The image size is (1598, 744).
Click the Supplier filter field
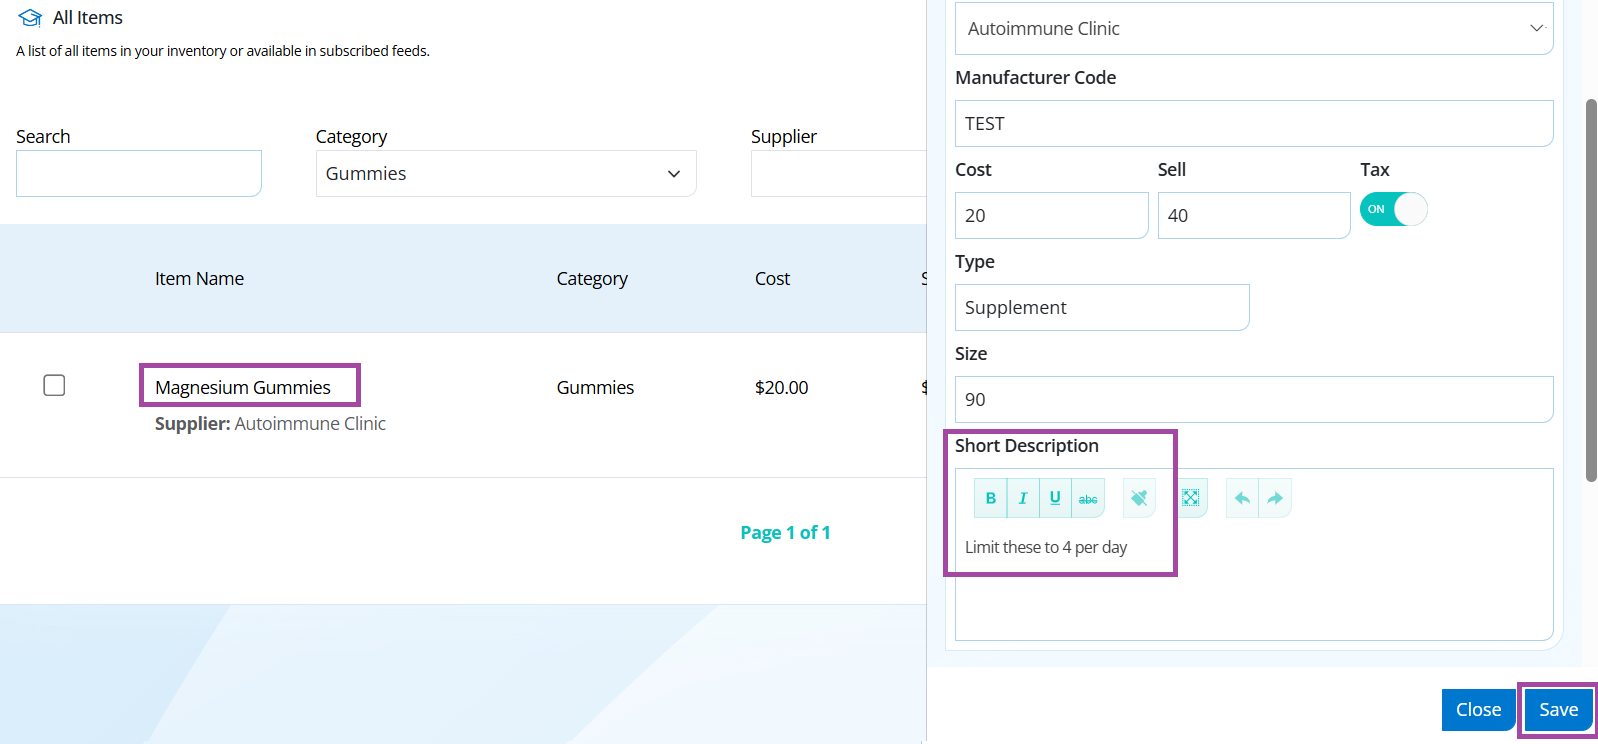click(839, 174)
